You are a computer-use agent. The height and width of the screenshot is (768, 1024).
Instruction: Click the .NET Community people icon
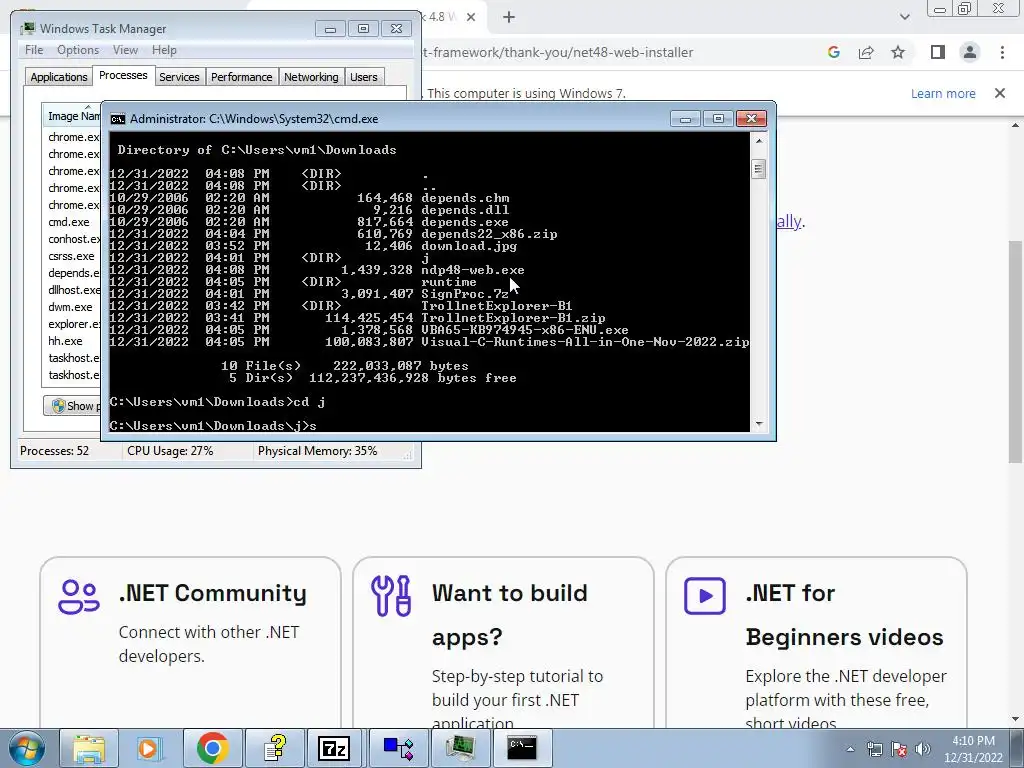(78, 597)
